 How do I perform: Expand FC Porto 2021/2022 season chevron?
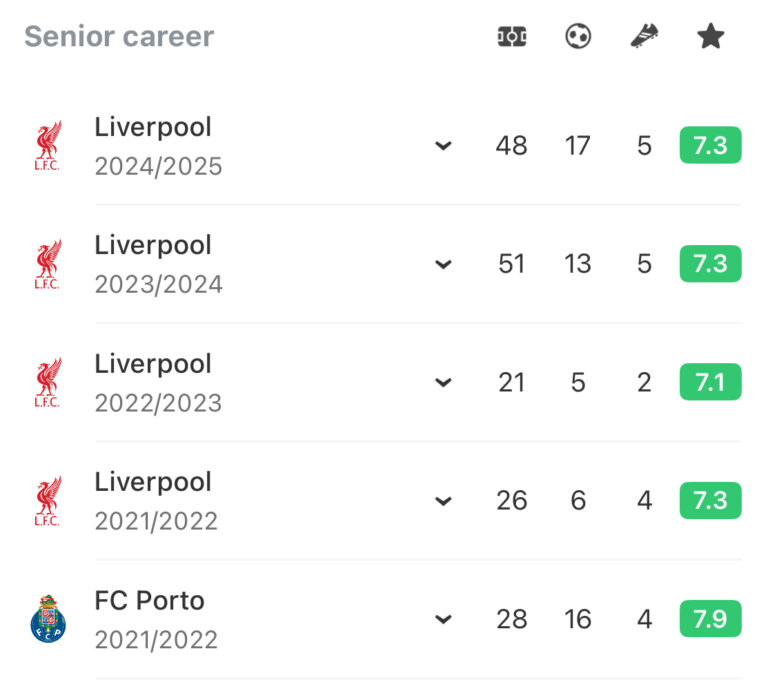(443, 619)
